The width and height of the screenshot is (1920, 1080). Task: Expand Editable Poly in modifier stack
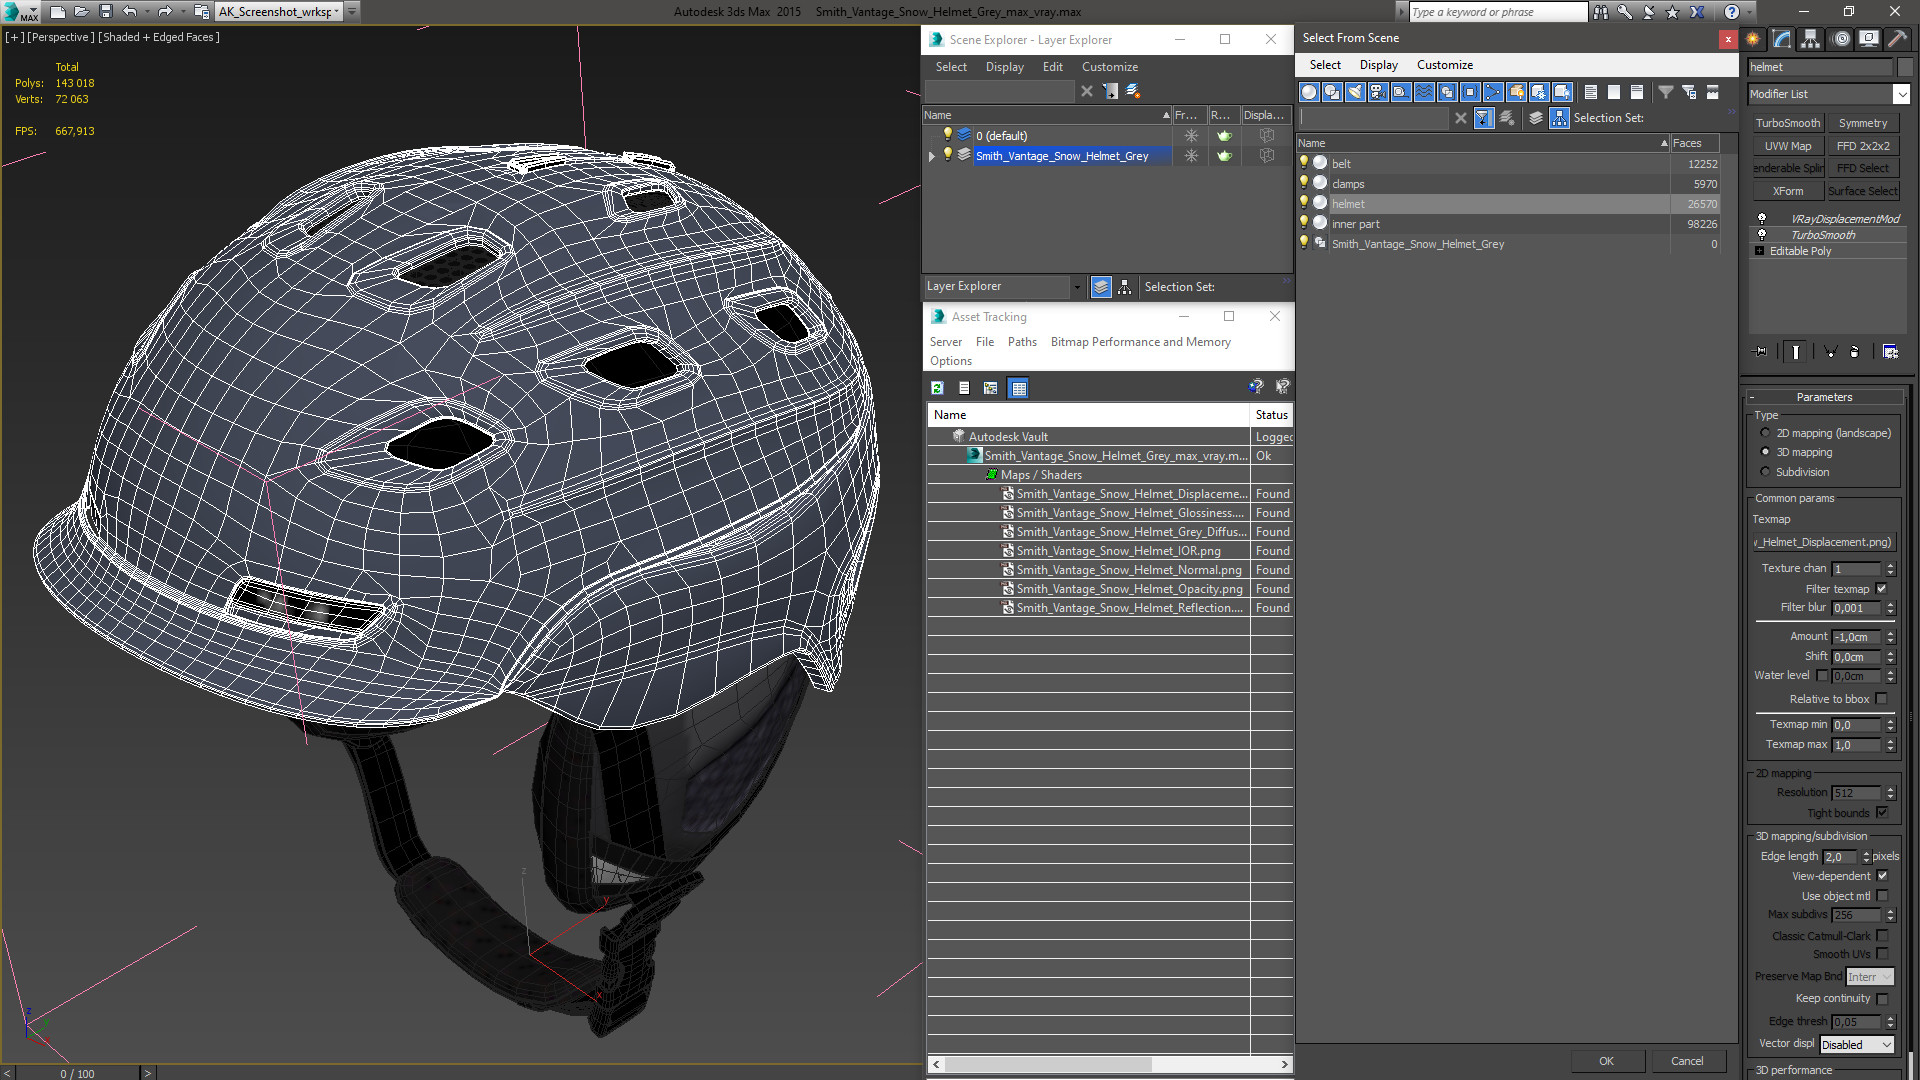[x=1759, y=251]
